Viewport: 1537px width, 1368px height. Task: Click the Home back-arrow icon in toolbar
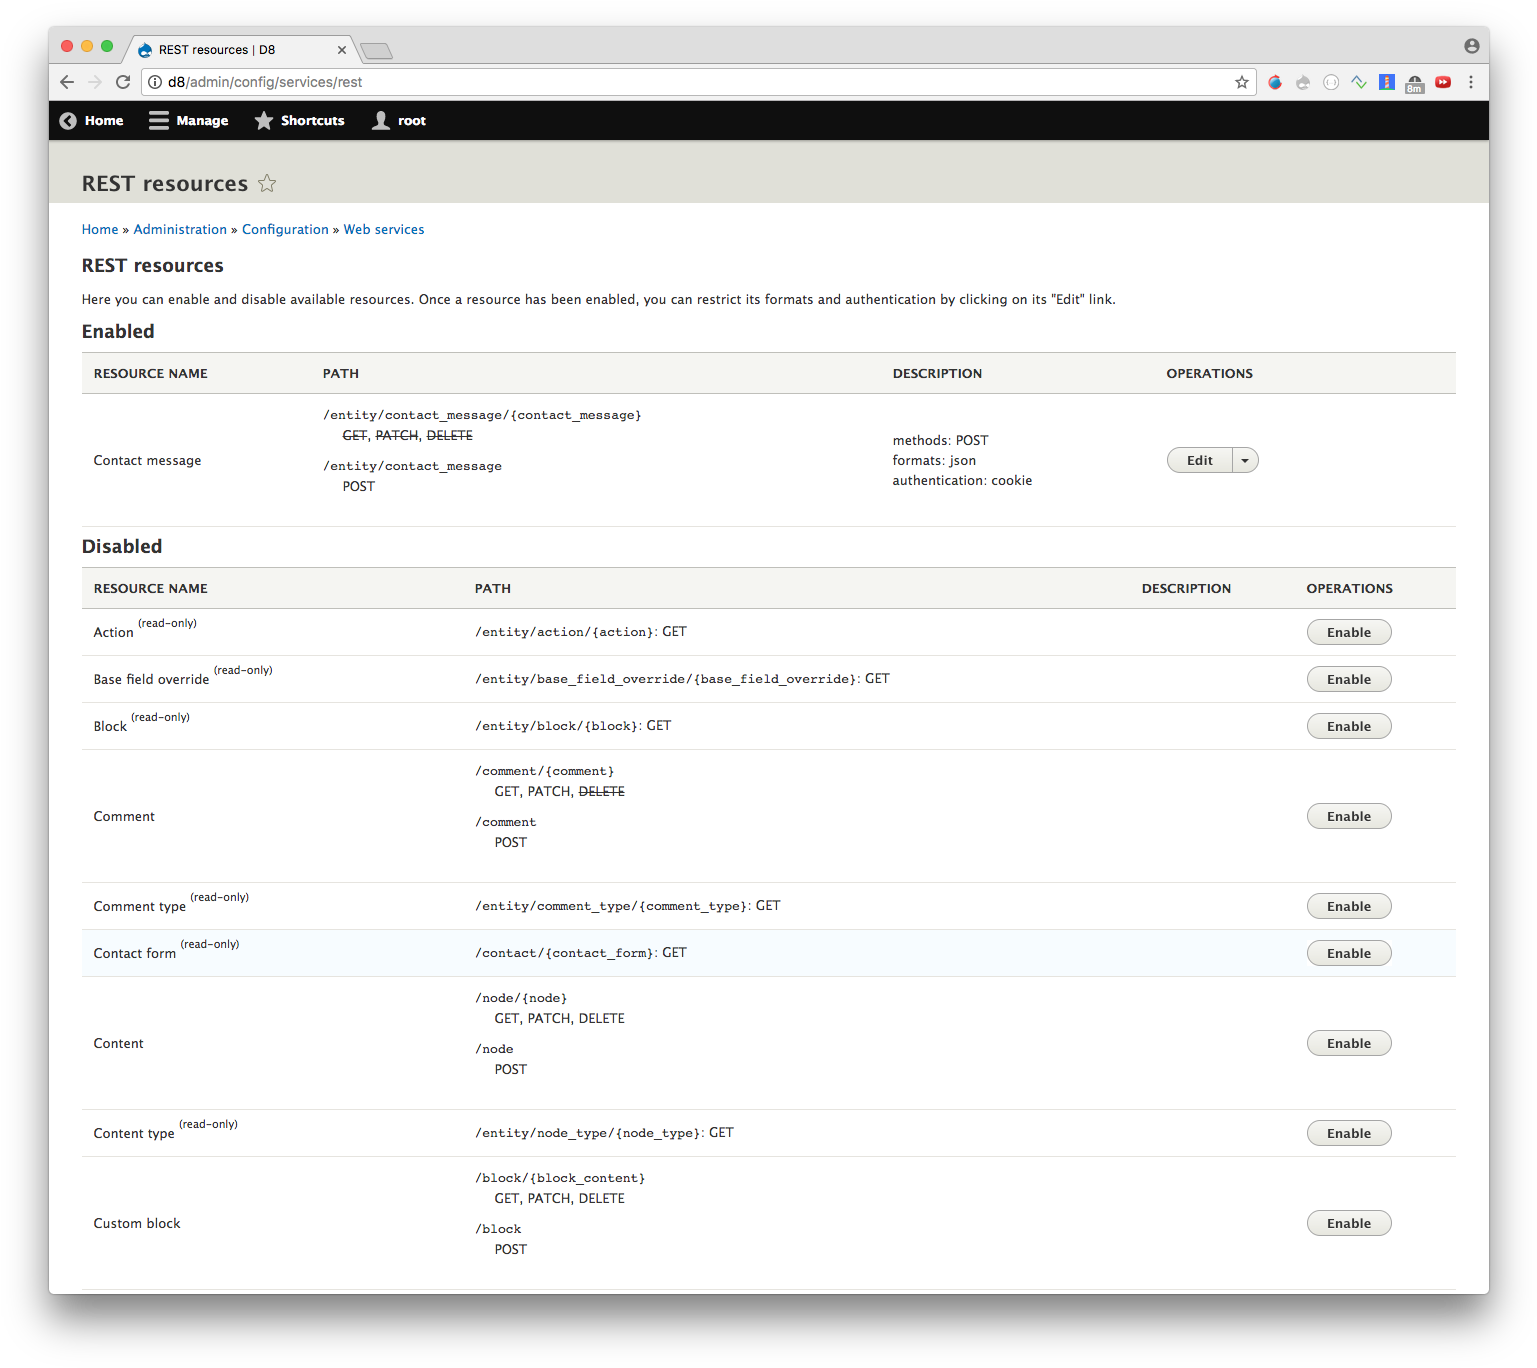pos(68,121)
